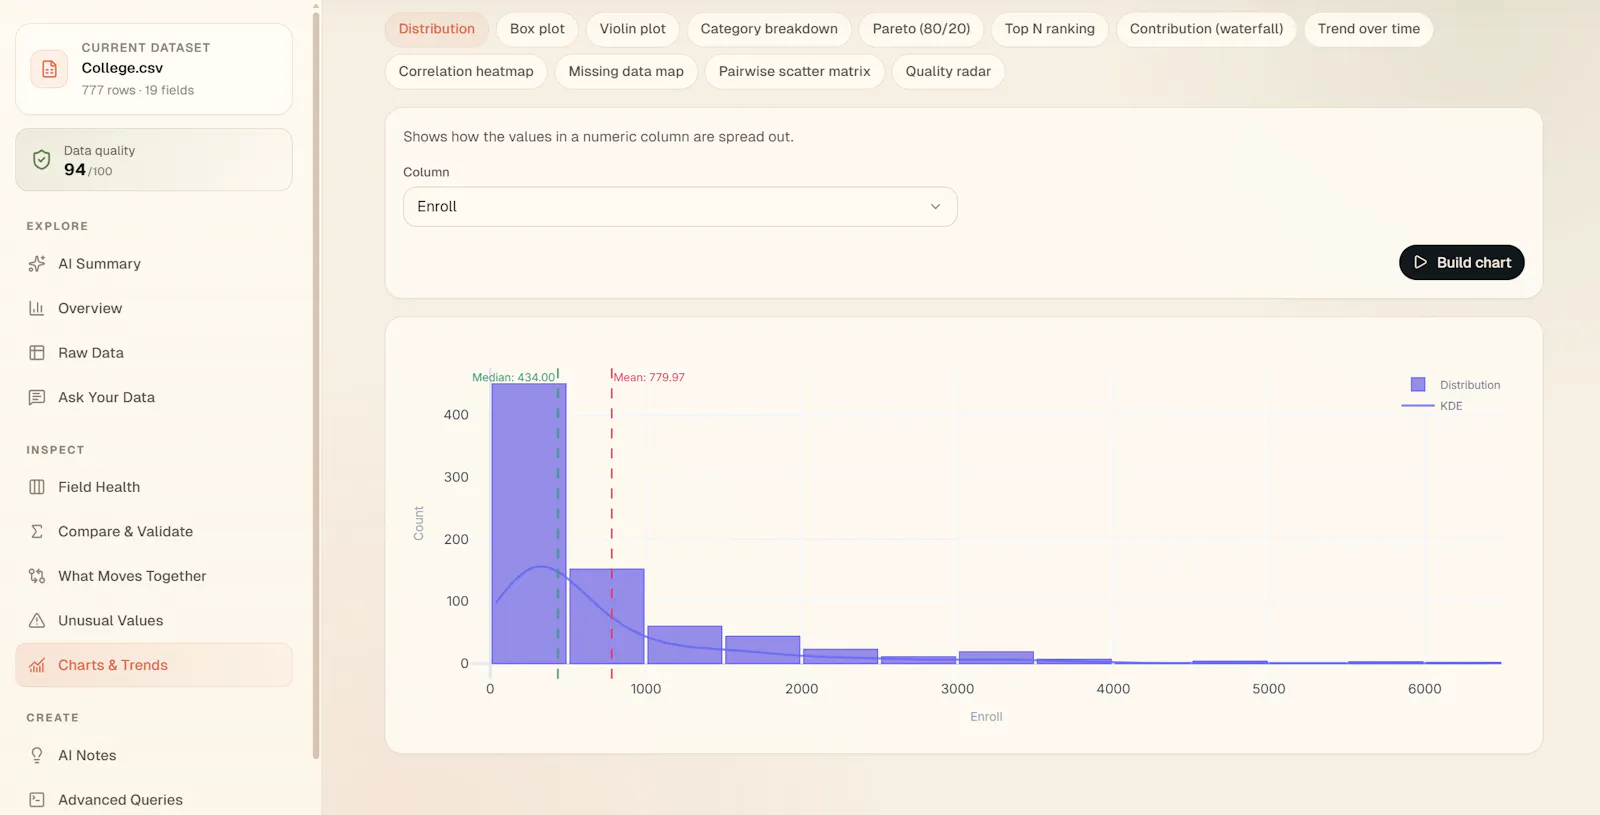Select the Violin plot tab
Viewport: 1600px width, 815px height.
633,29
